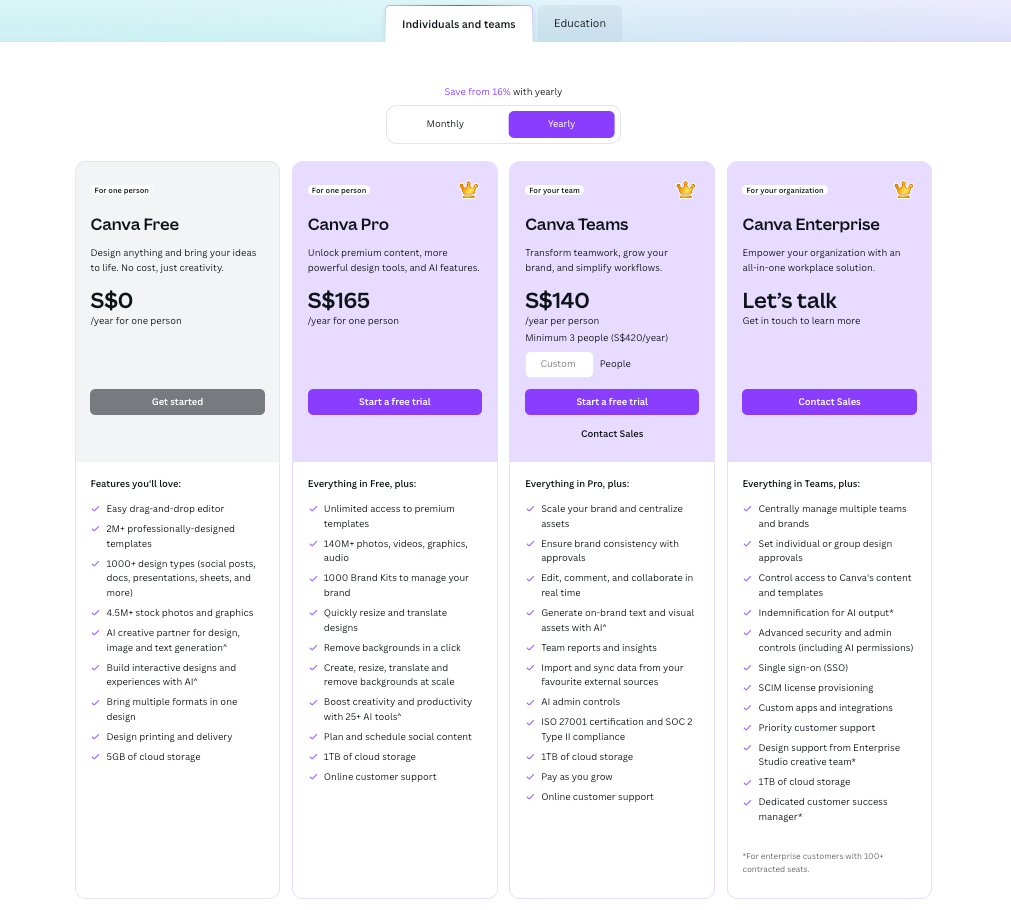Click the crown icon on Canva Teams card
Viewport: 1011px width, 910px height.
click(x=685, y=190)
